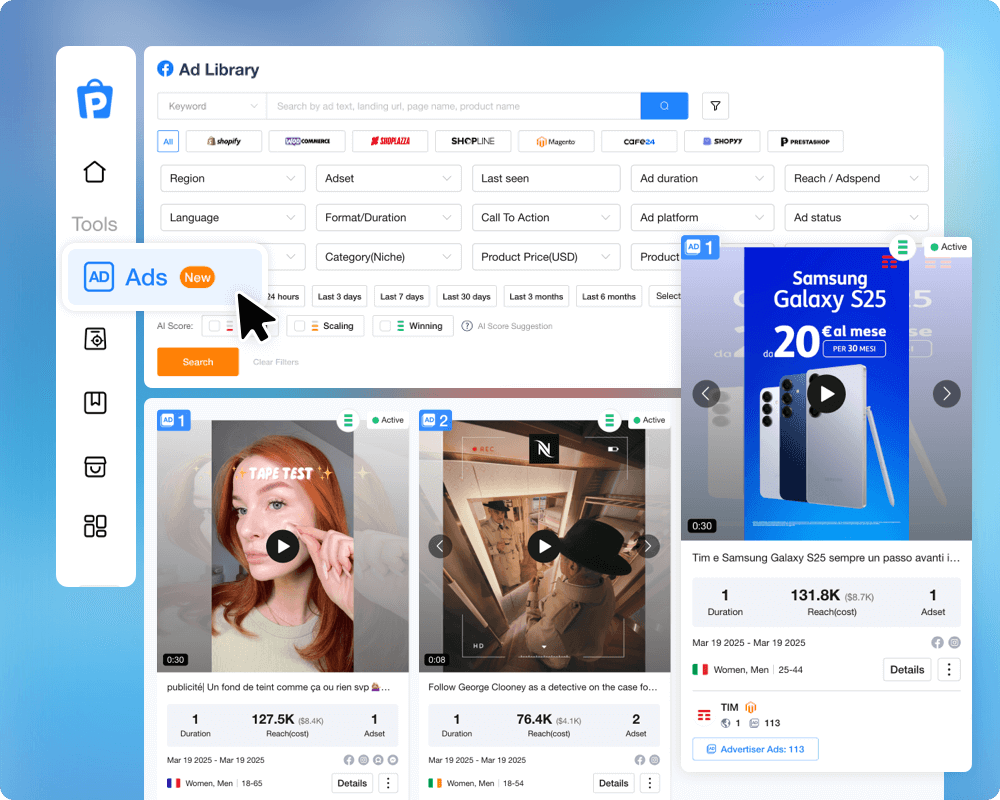Open Details for the TIM Samsung ad

907,669
